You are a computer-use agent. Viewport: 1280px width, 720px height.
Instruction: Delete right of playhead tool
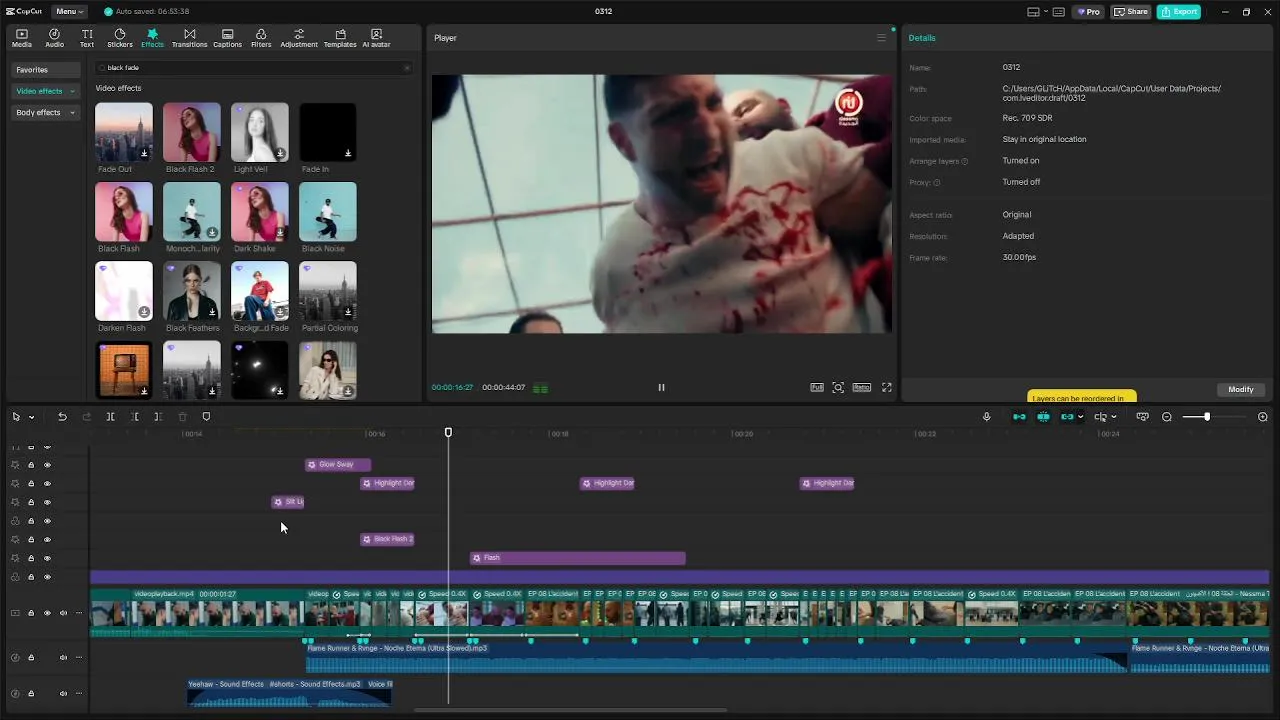[x=158, y=417]
